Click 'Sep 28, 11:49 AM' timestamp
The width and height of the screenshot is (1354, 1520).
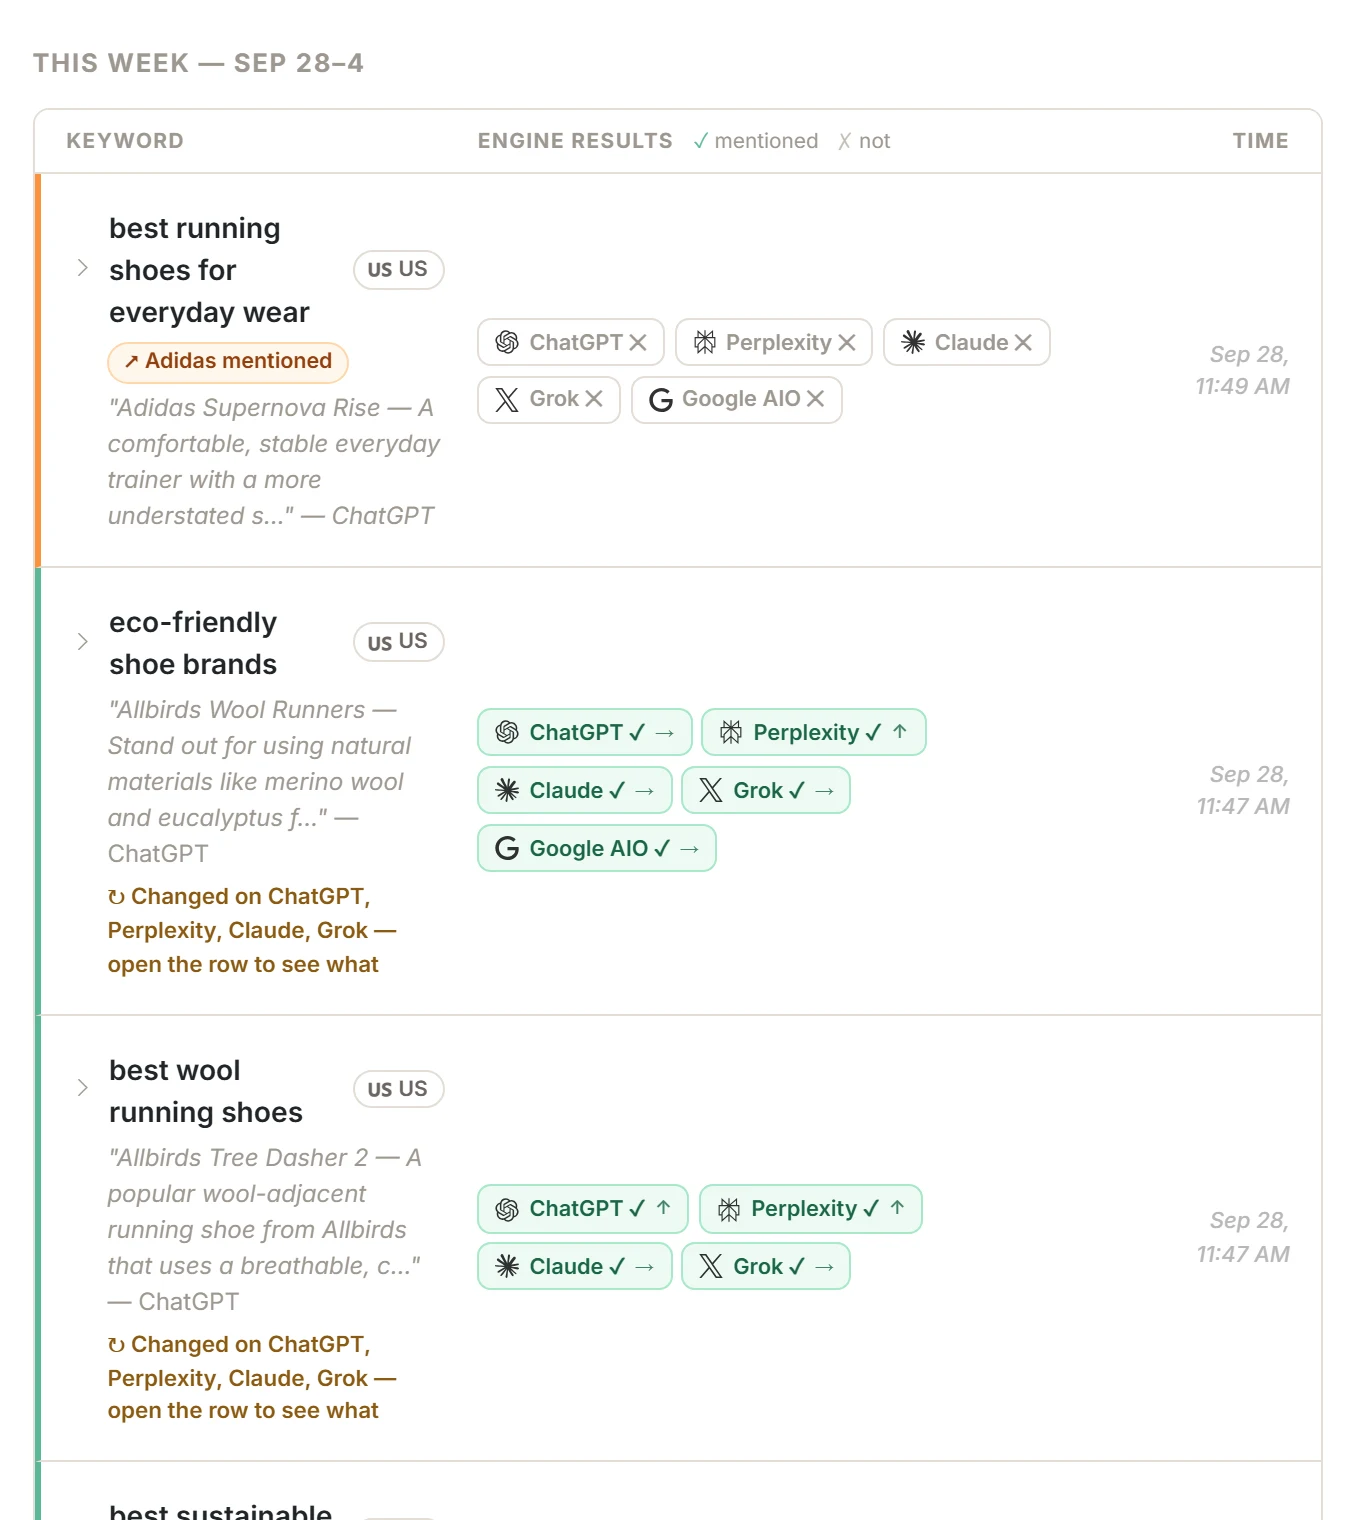point(1242,370)
